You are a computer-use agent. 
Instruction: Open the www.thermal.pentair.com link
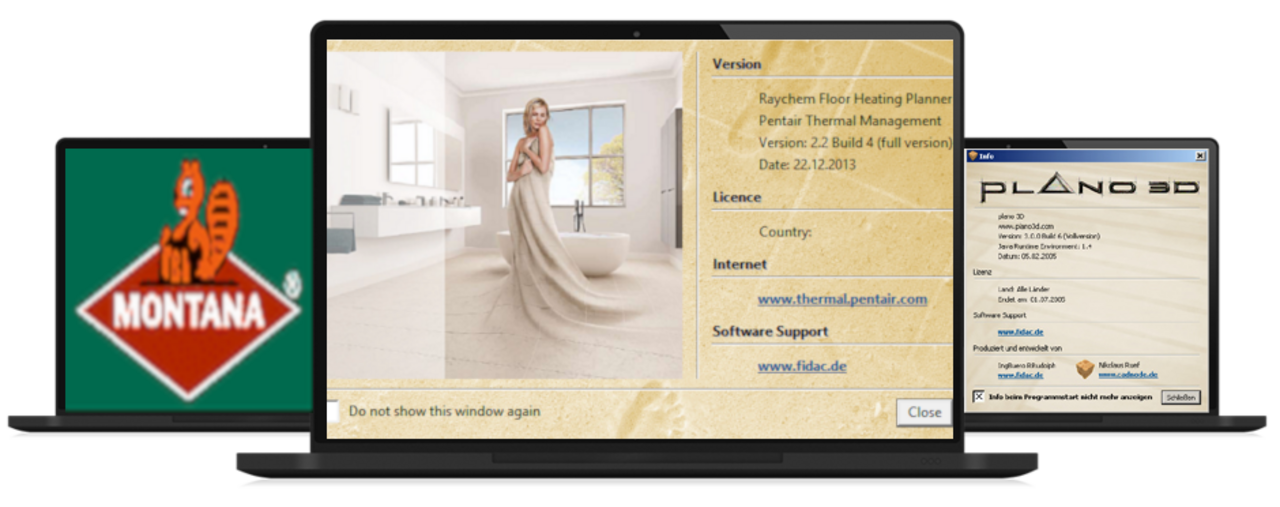click(x=842, y=299)
